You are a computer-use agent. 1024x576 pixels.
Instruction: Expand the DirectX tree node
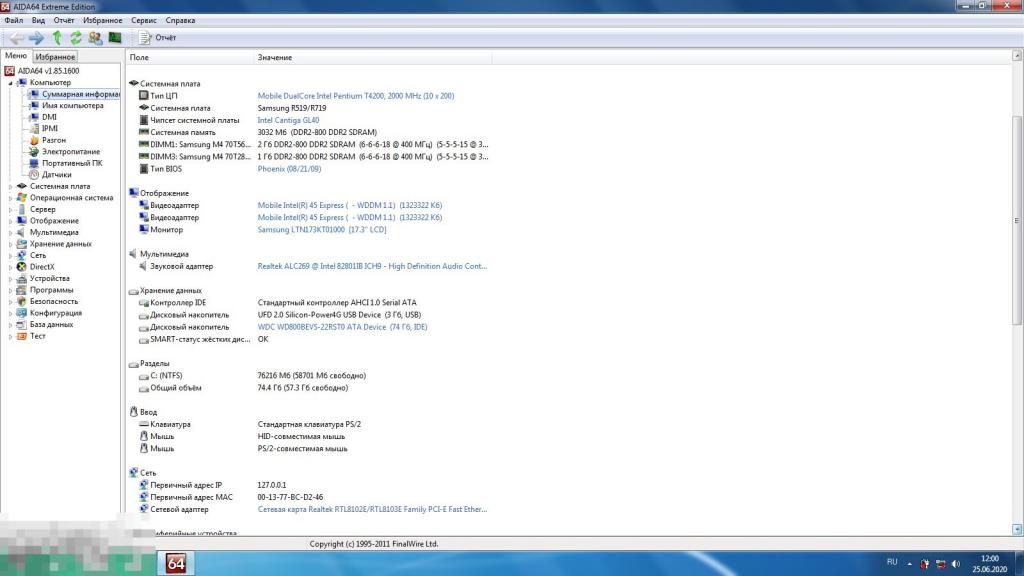coord(10,267)
